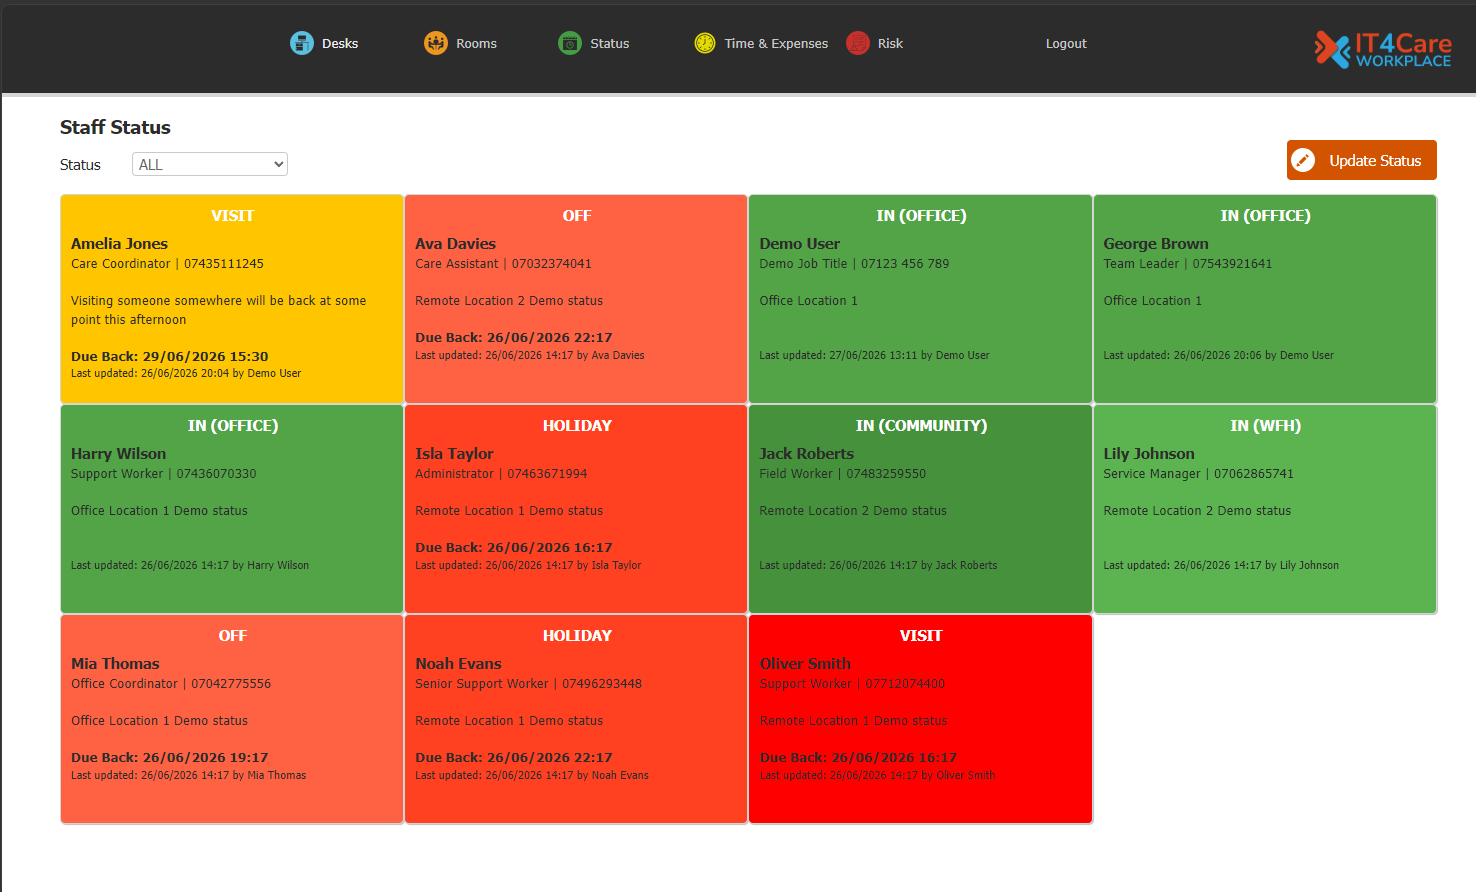Click the Update Status button label
The width and height of the screenshot is (1476, 892).
(1375, 161)
